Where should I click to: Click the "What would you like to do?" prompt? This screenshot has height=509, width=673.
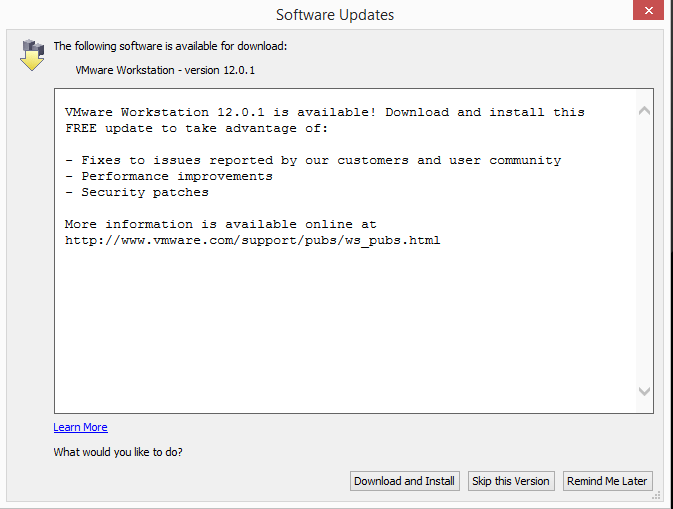118,452
